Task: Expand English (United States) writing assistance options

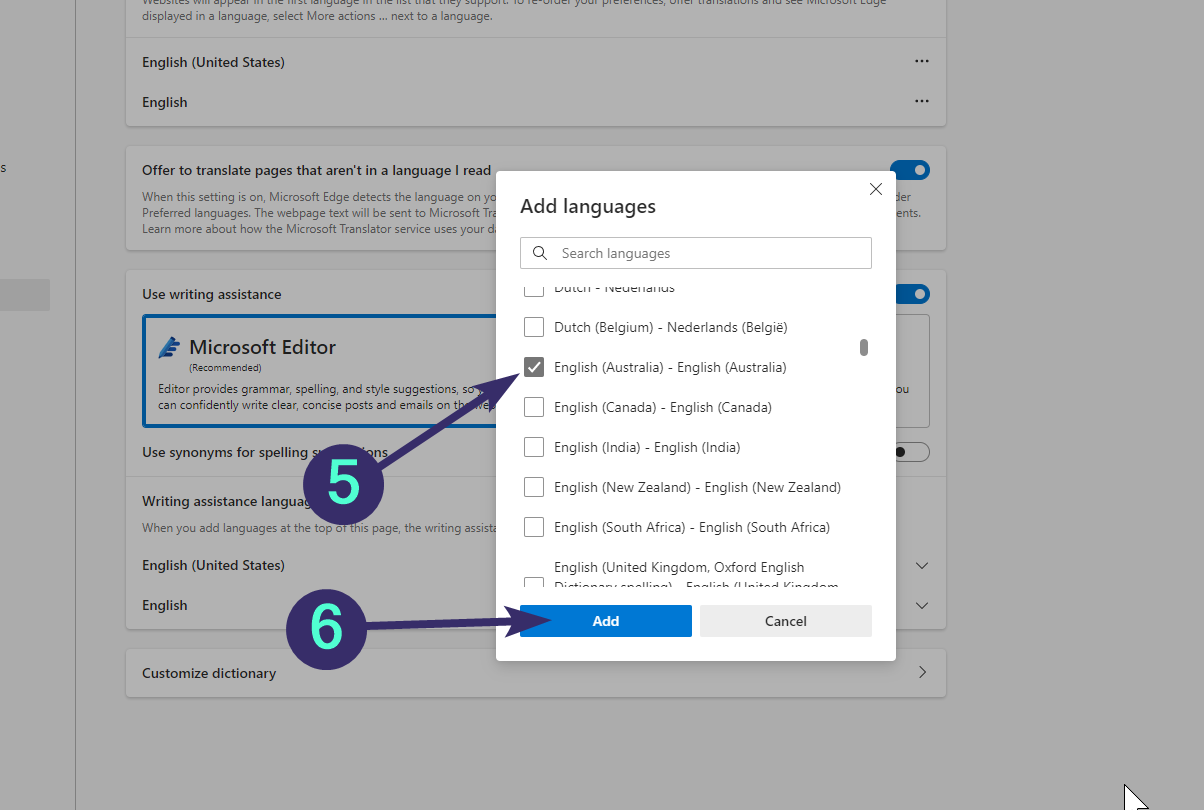Action: point(921,565)
